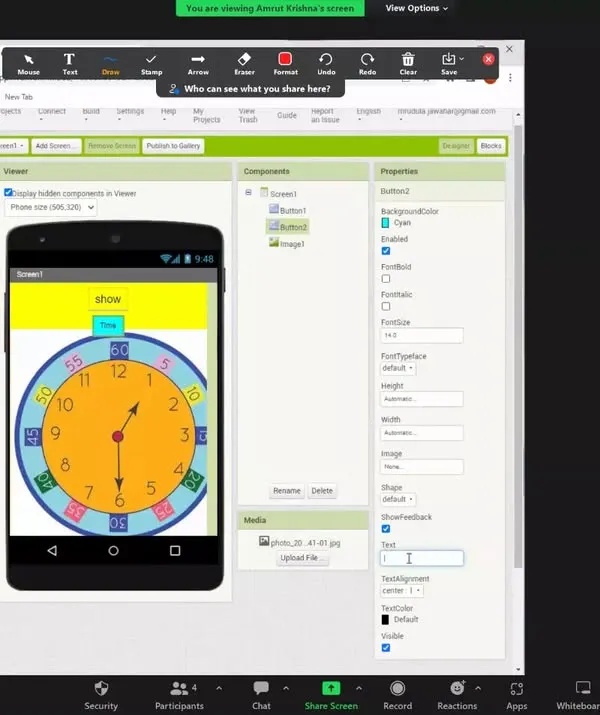Viewport: 600px width, 715px height.
Task: Open the Build menu
Action: pyautogui.click(x=91, y=111)
